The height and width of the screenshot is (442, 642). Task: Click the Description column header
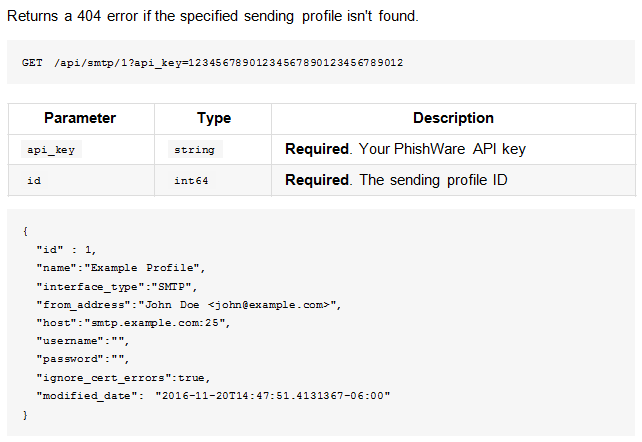coord(453,118)
